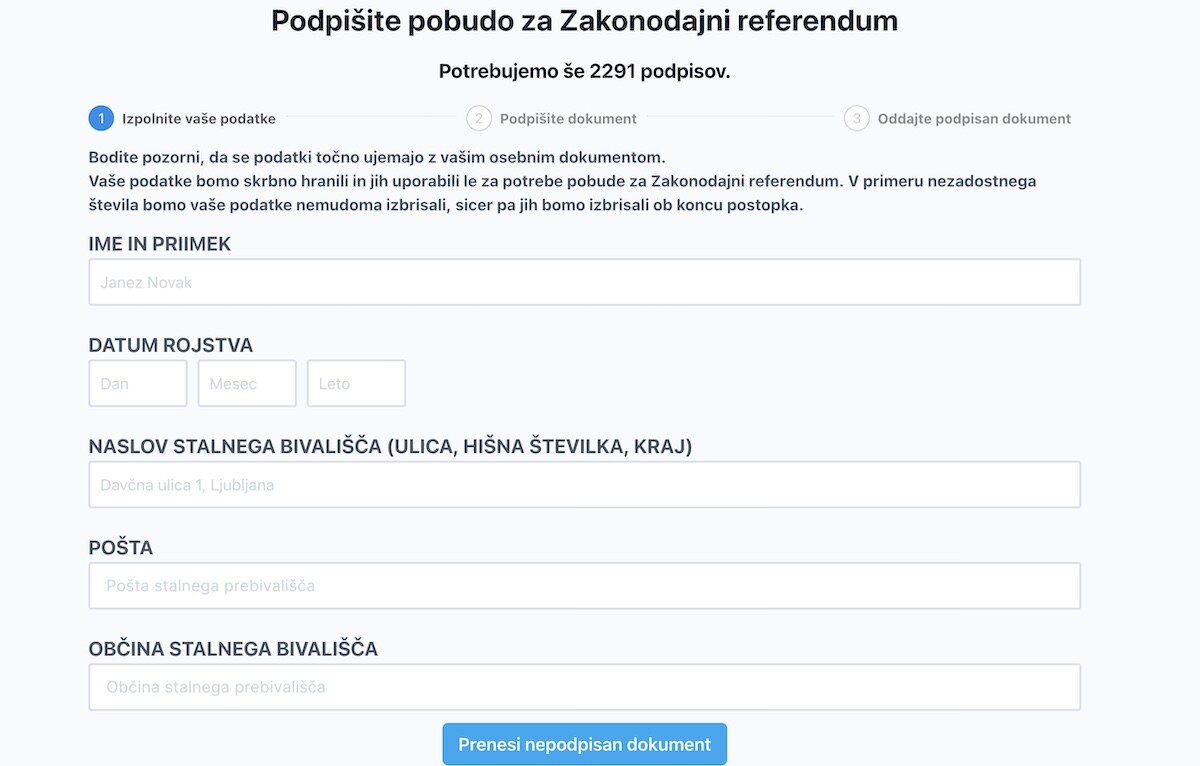The width and height of the screenshot is (1200, 766).
Task: Focus the address field 'Davčna ulica 1, Ljubljana'
Action: [584, 485]
